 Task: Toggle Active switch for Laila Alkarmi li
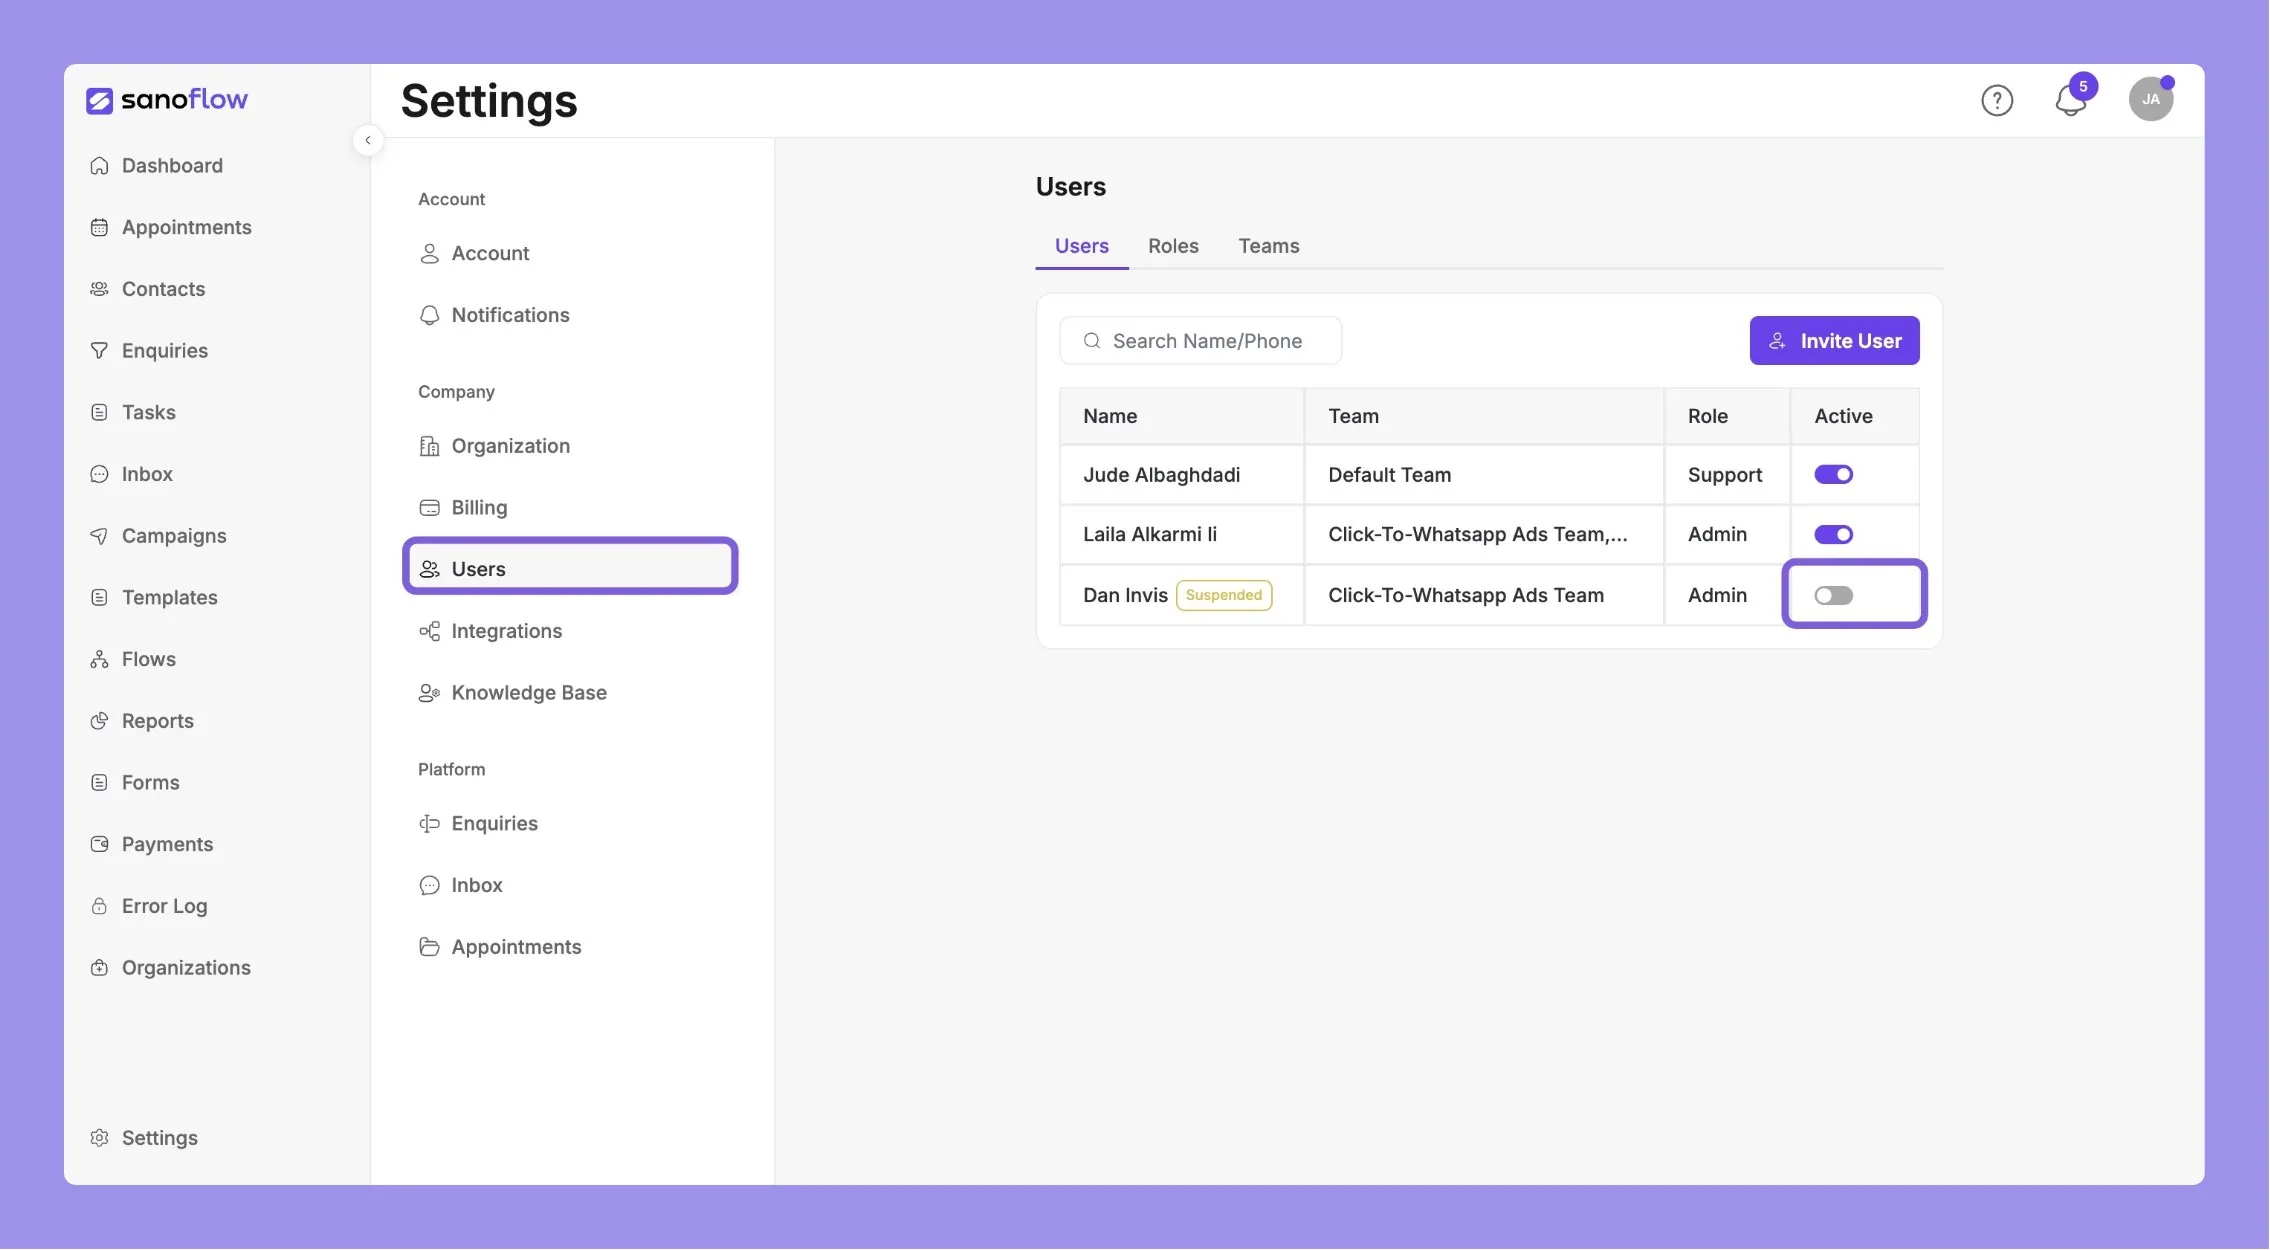coord(1833,535)
